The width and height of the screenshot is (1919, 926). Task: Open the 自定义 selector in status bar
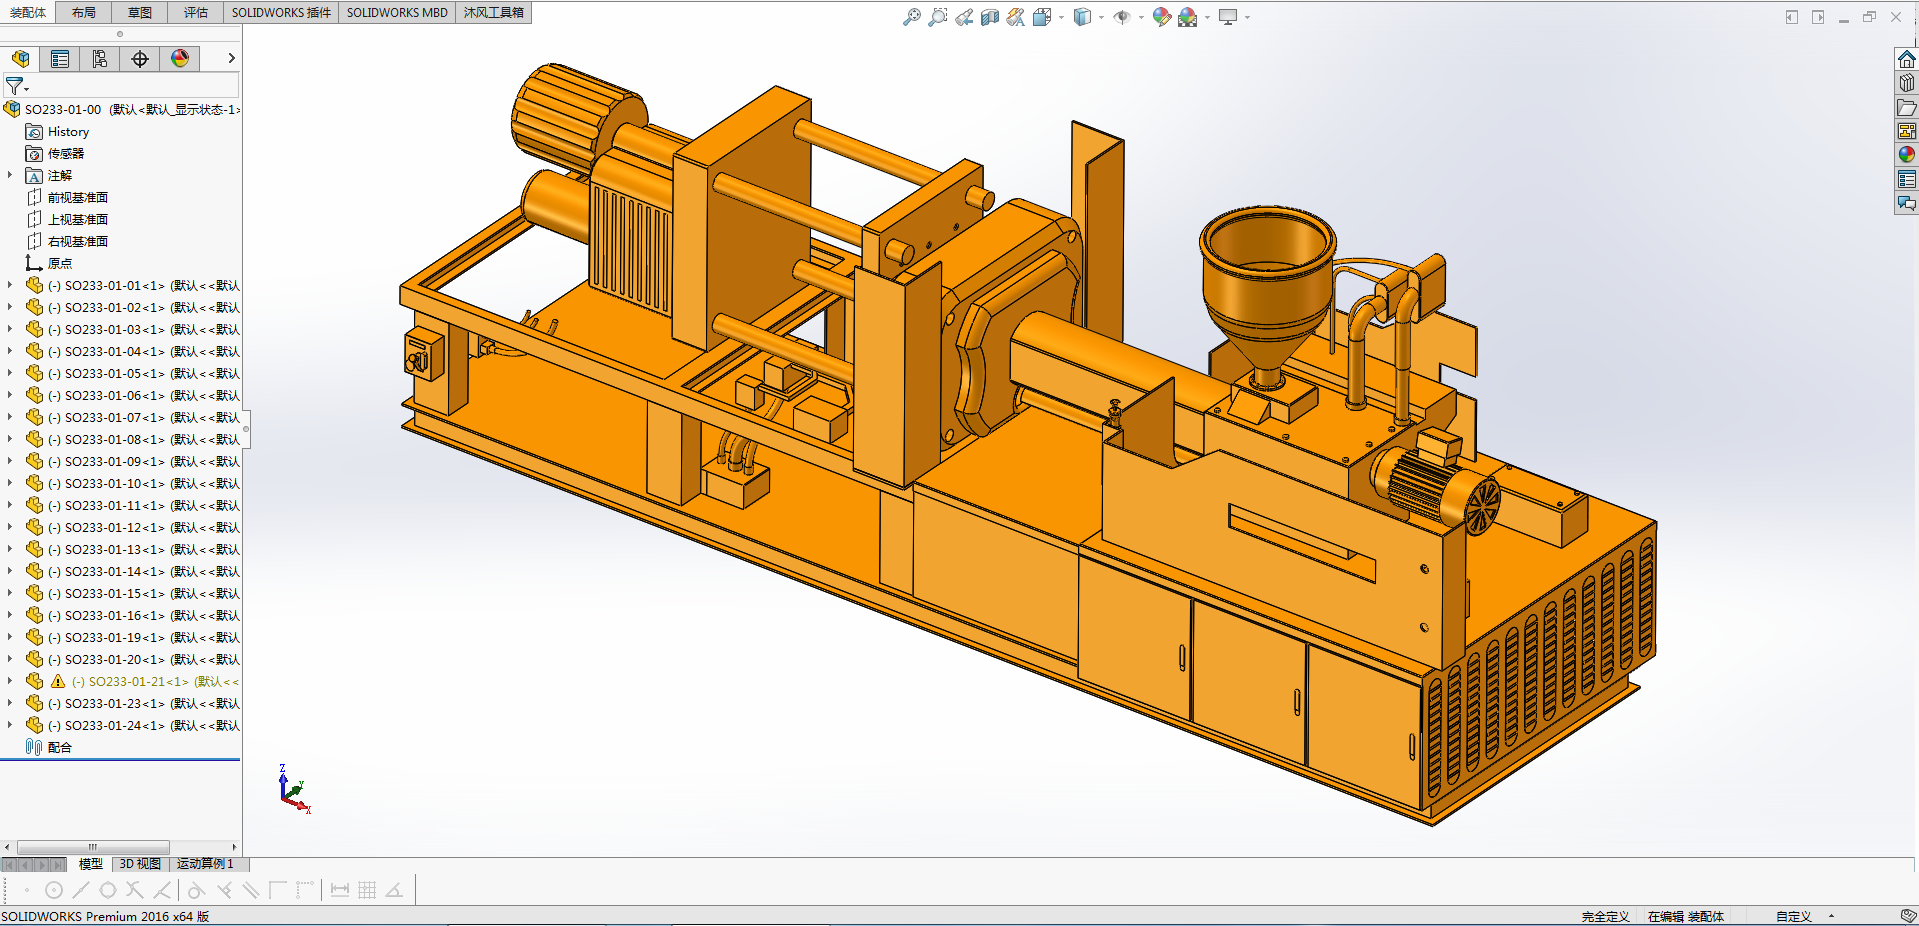pos(1795,916)
